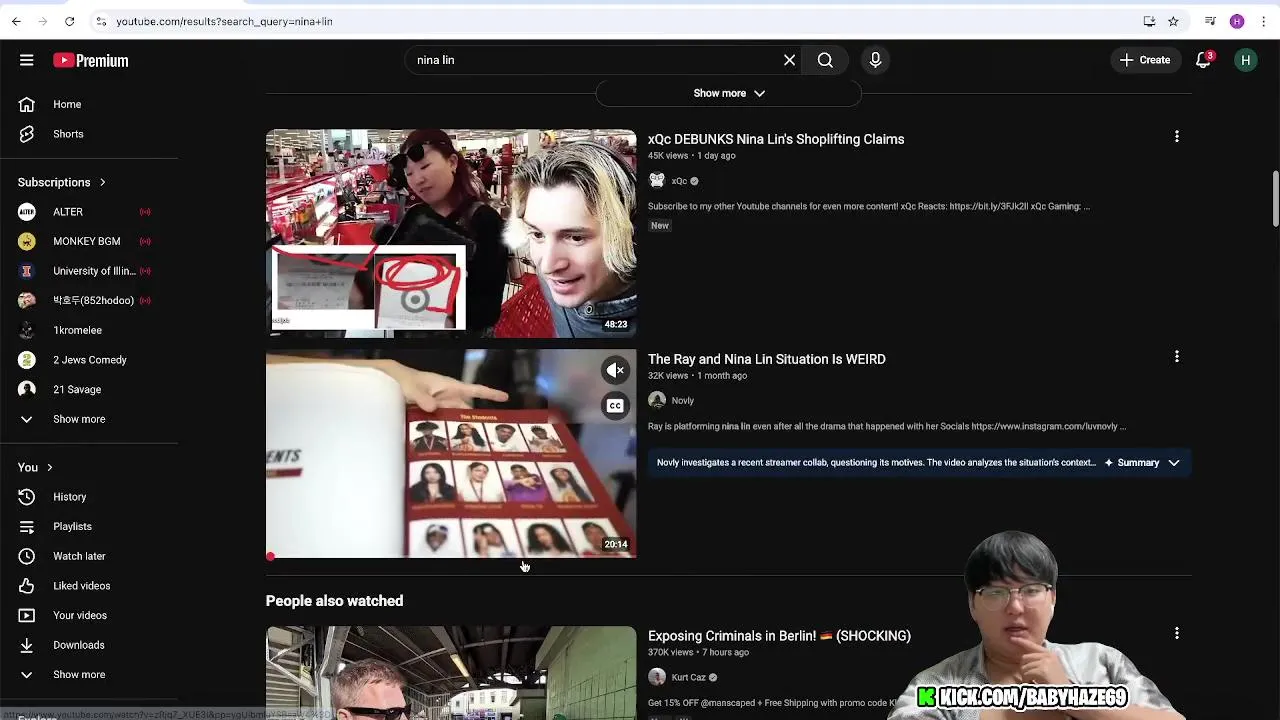View site information icon in address bar
Viewport: 1280px width, 720px height.
coord(101,21)
